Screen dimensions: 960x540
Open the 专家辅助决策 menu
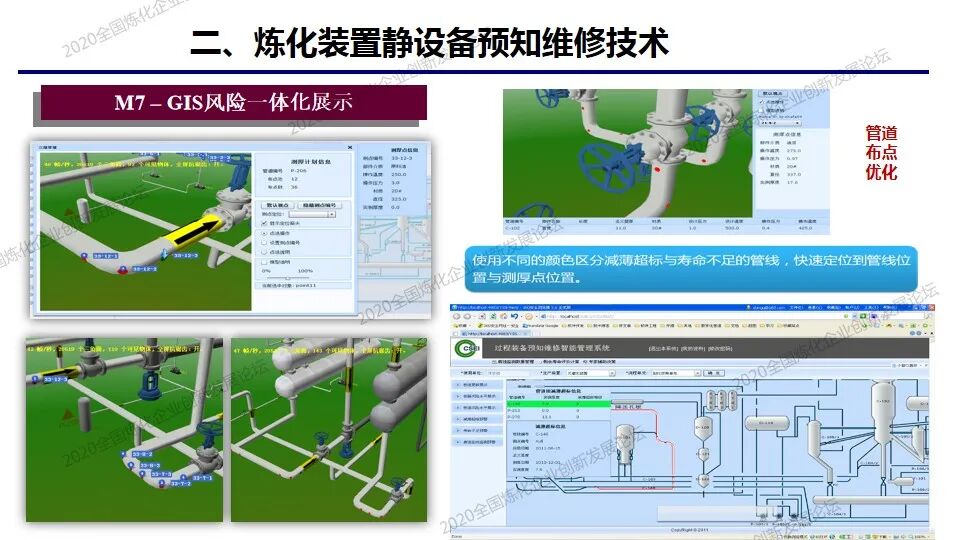[599, 362]
